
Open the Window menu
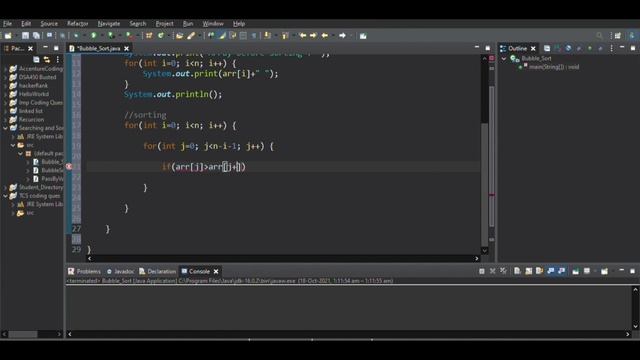213,24
